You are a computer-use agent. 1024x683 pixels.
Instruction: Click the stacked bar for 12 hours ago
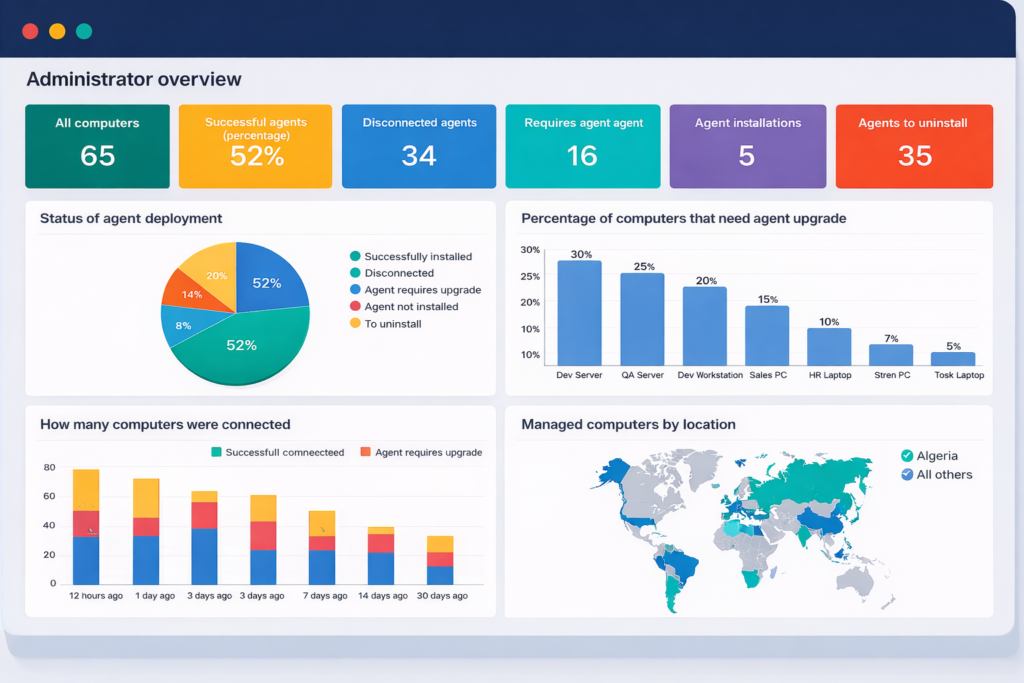point(86,527)
